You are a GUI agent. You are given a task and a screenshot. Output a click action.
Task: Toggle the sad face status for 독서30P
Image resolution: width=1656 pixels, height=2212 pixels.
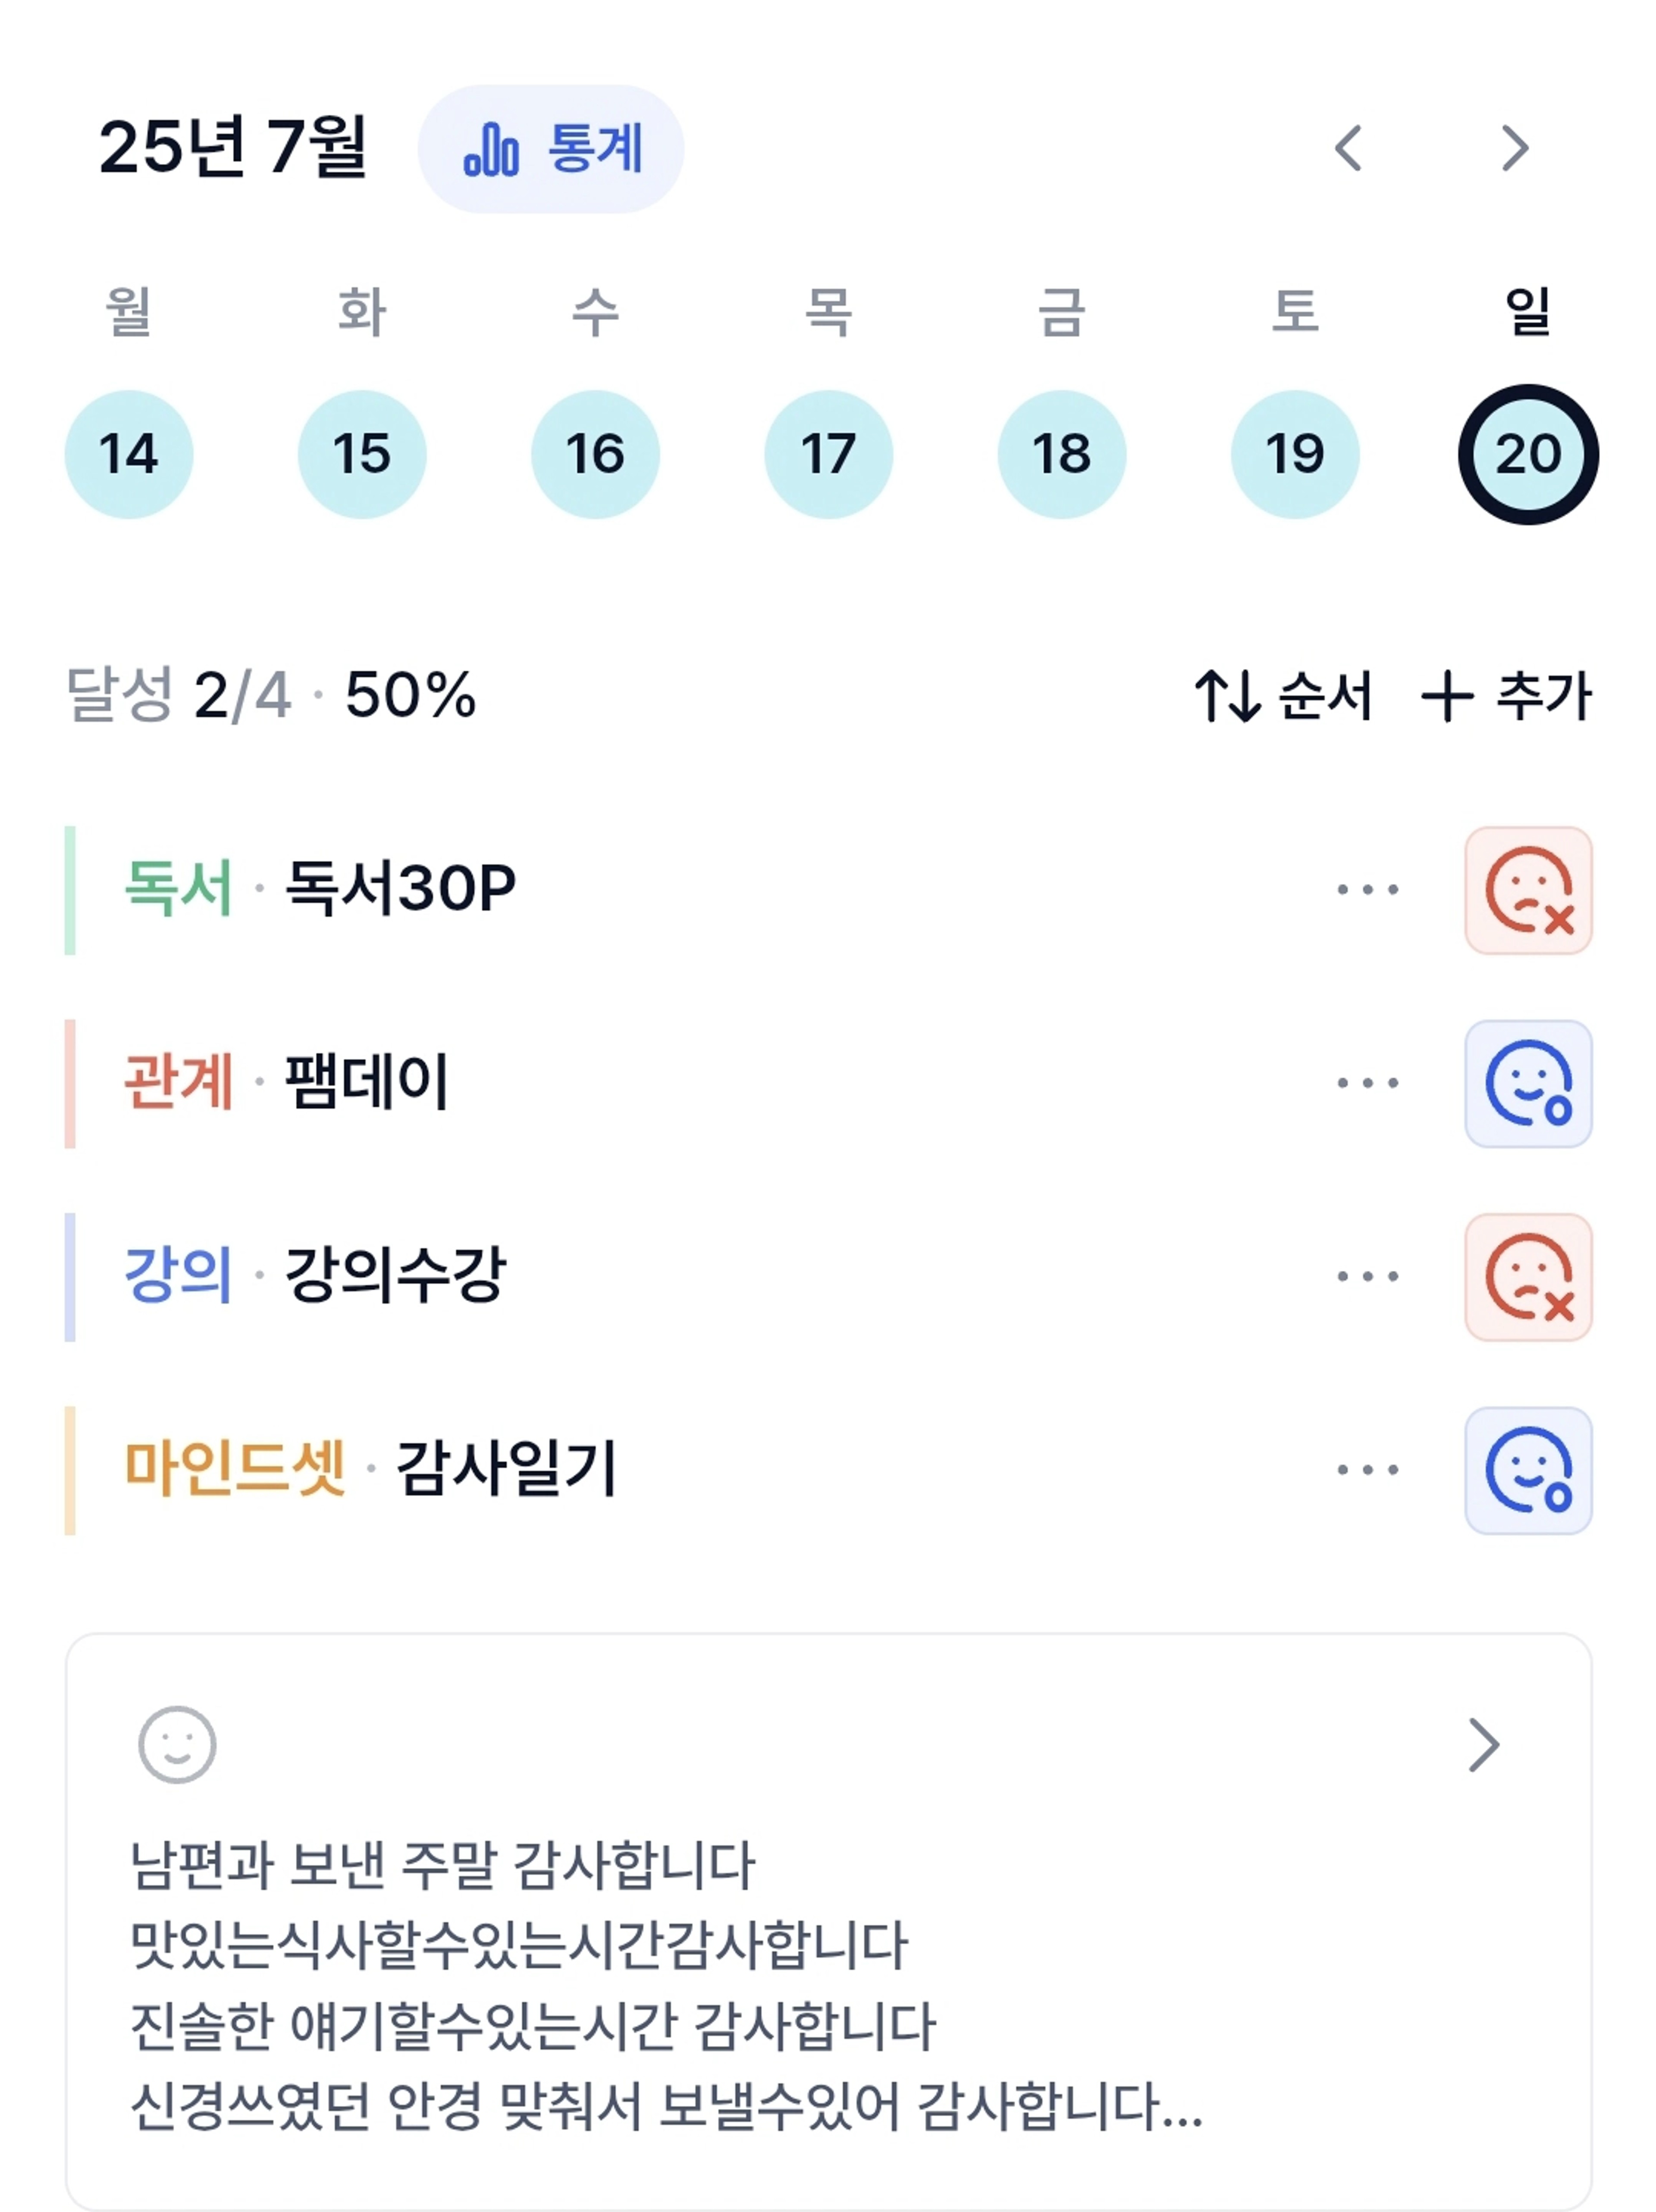pyautogui.click(x=1528, y=890)
